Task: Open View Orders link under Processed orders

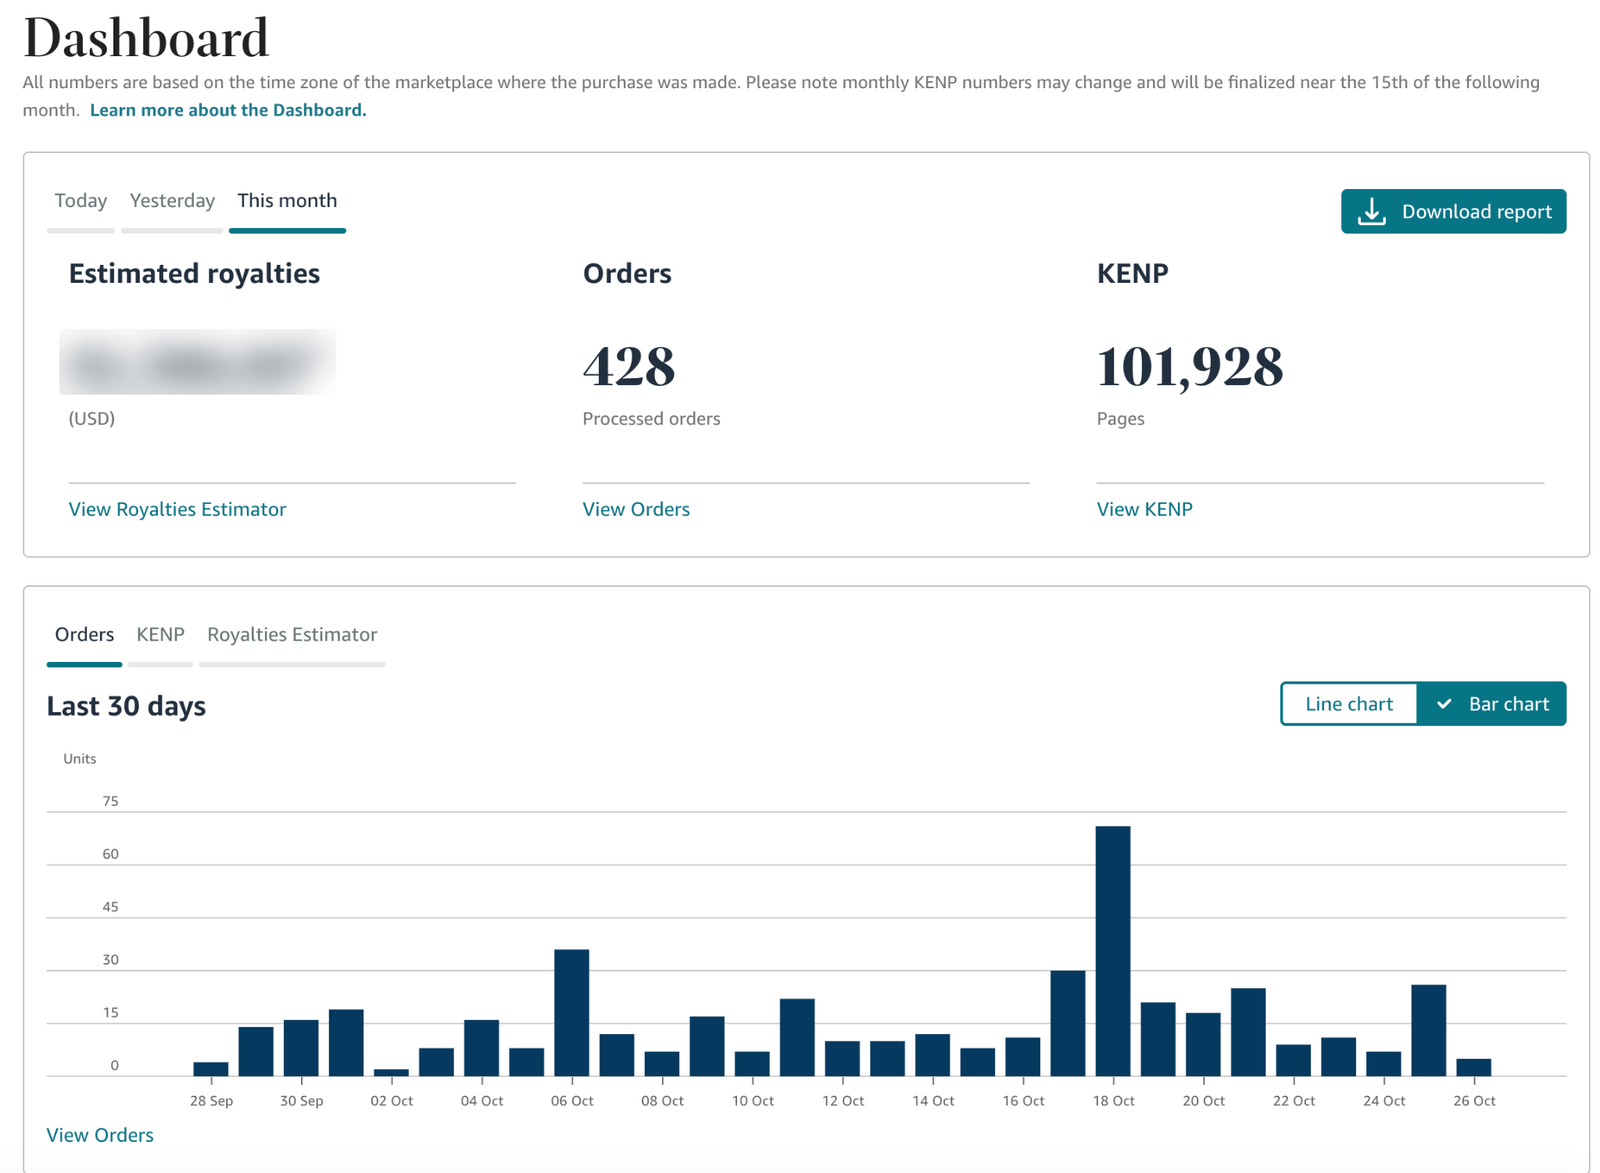Action: point(636,509)
